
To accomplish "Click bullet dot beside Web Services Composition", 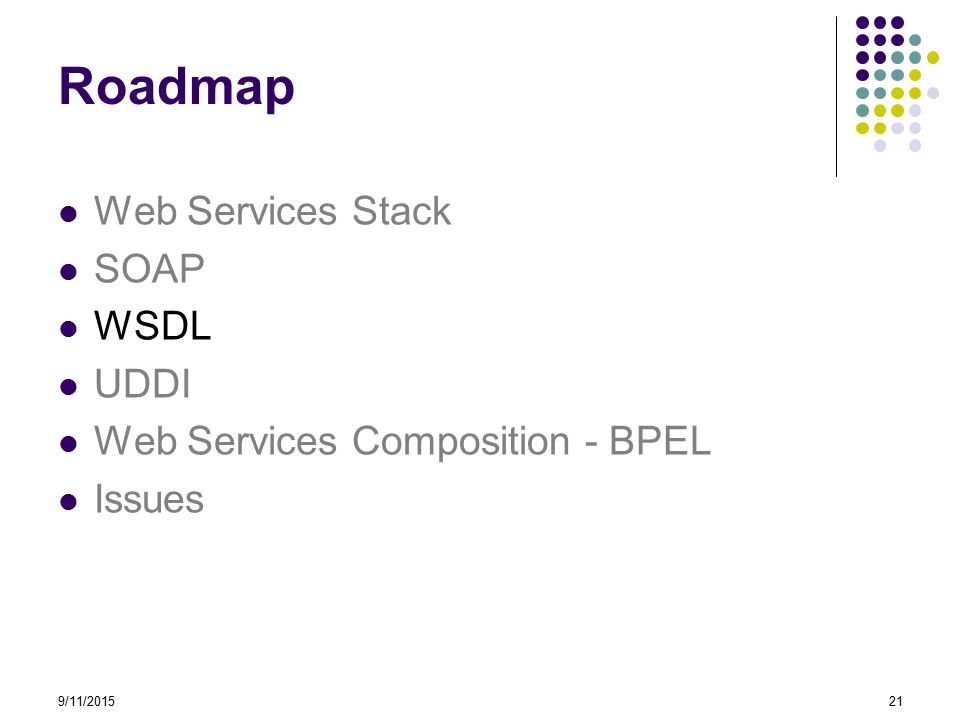I will [69, 444].
